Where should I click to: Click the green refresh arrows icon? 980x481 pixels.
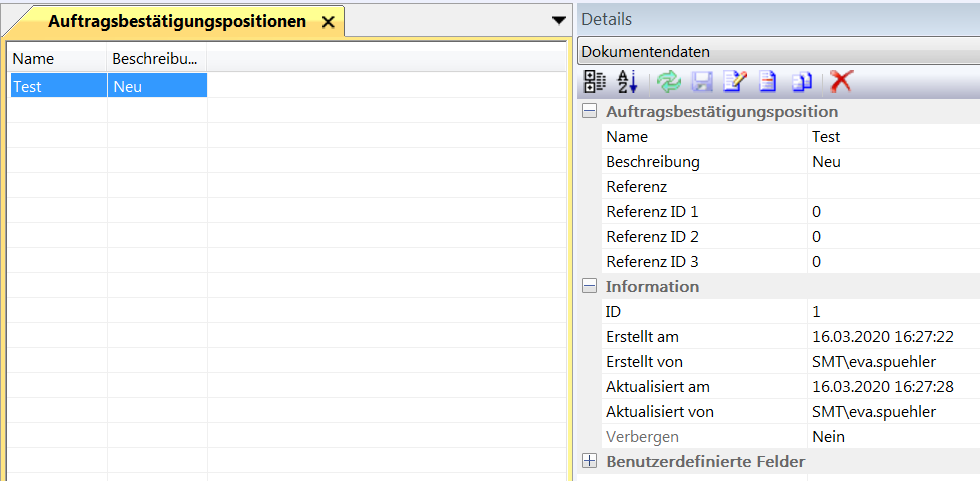668,82
